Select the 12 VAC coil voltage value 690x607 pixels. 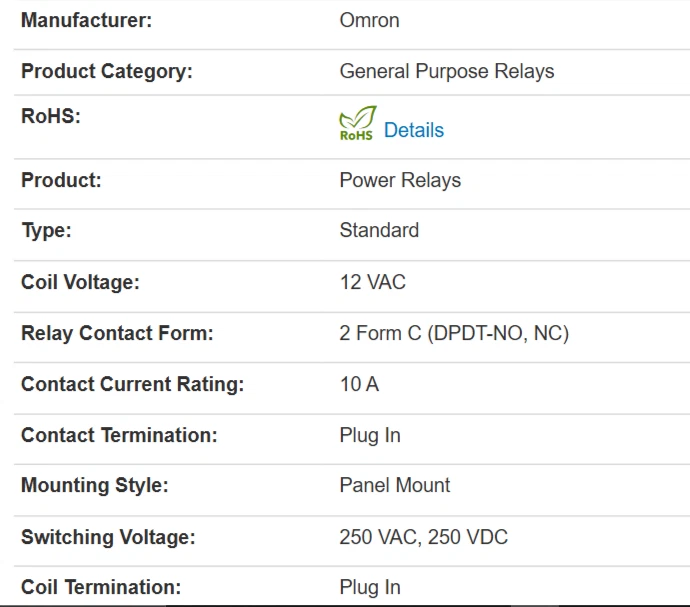(x=372, y=282)
